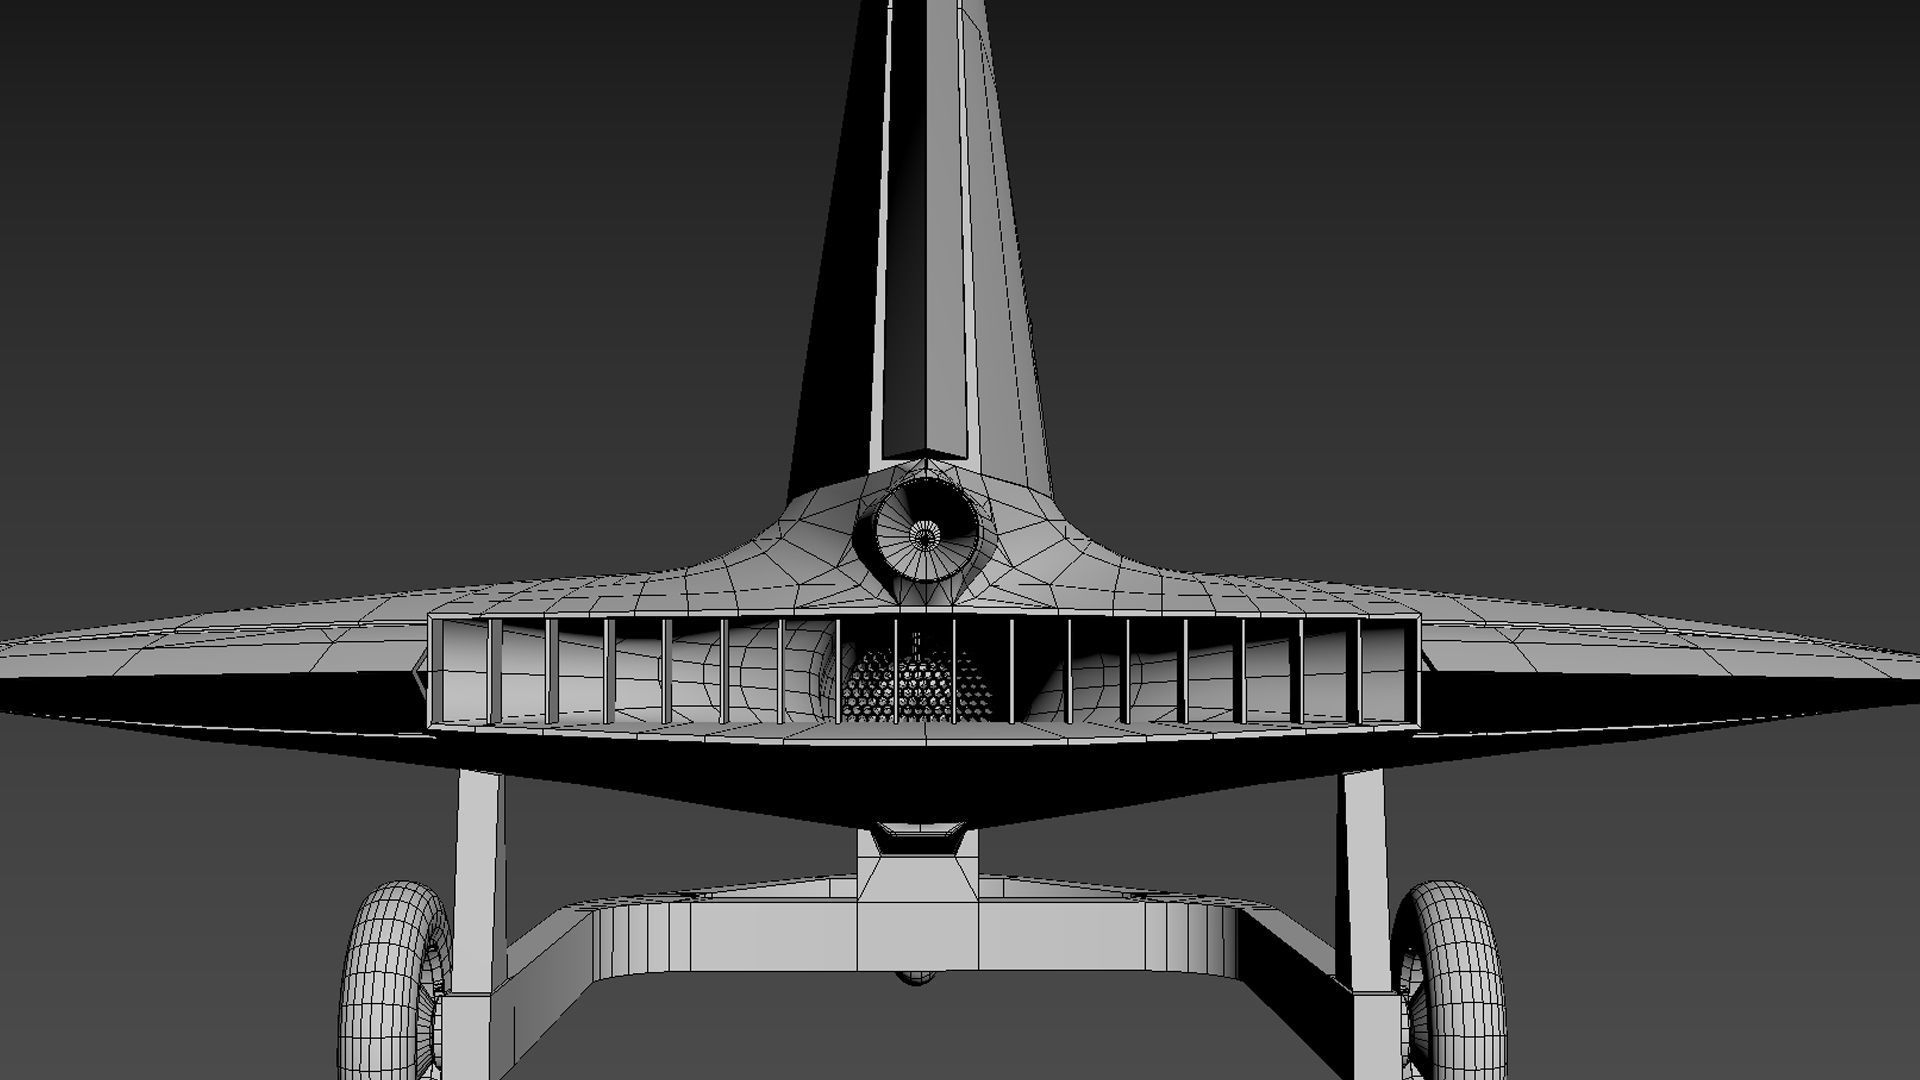Select the engine turbine center hub
The width and height of the screenshot is (1920, 1080).
[926, 537]
